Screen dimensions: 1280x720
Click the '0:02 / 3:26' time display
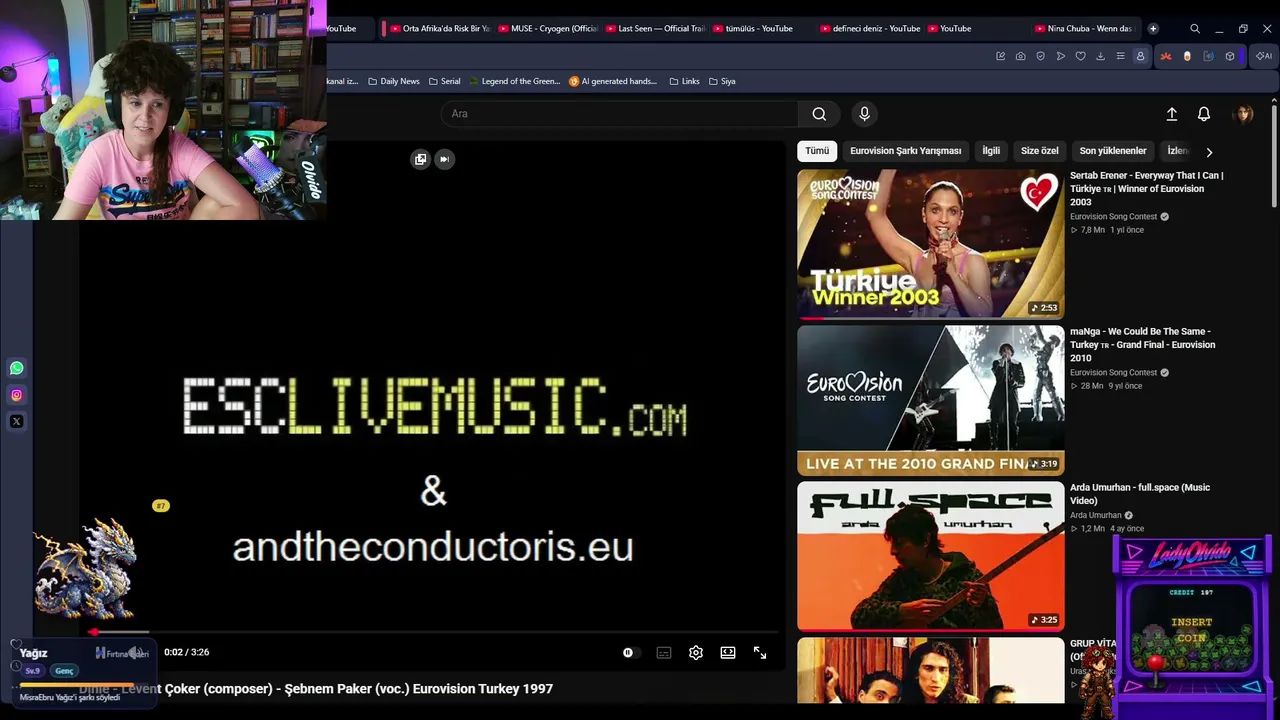pyautogui.click(x=187, y=653)
